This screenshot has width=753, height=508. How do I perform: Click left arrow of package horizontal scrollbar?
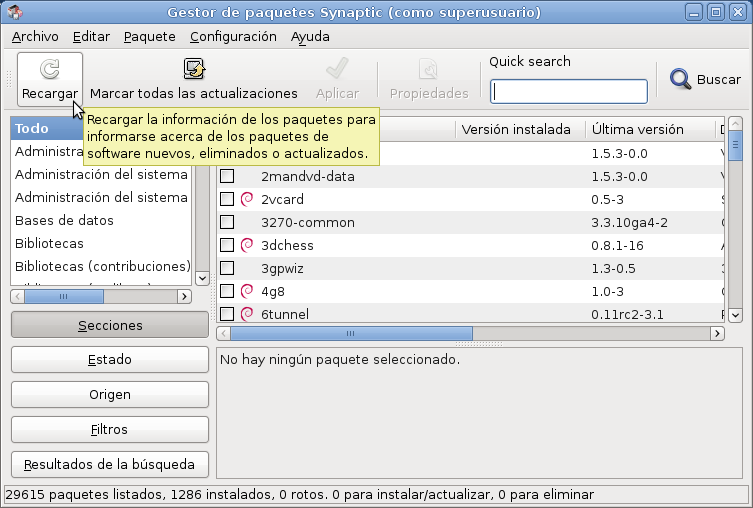(x=224, y=333)
